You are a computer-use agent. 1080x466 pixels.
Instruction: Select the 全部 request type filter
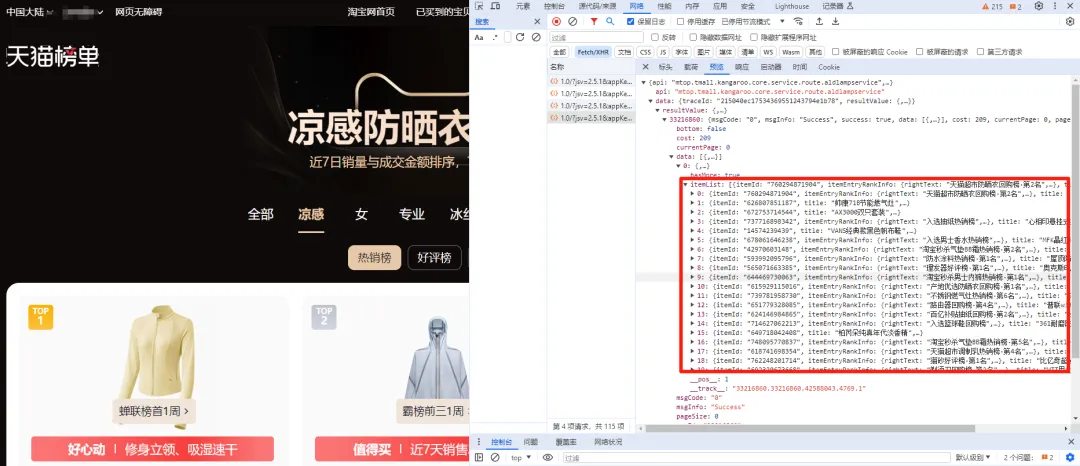(x=559, y=52)
